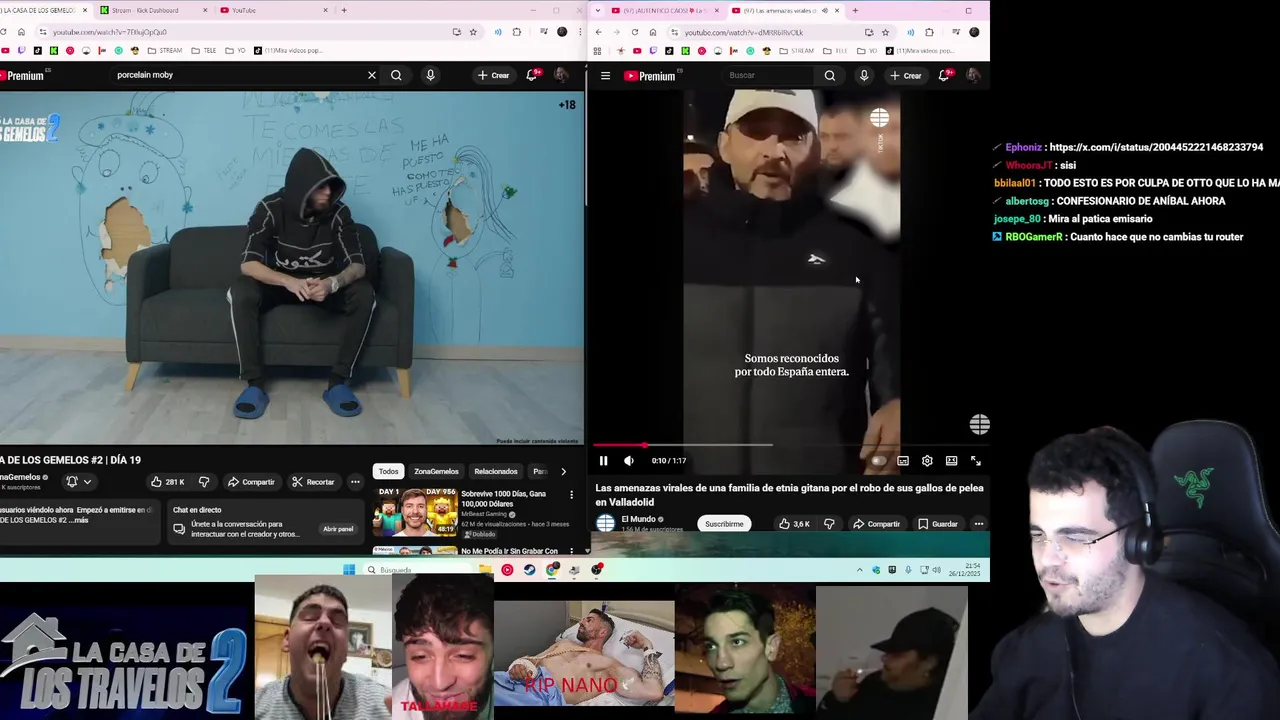Open extensions puzzle icon in right browser
This screenshot has height=720, width=1280.
[929, 32]
